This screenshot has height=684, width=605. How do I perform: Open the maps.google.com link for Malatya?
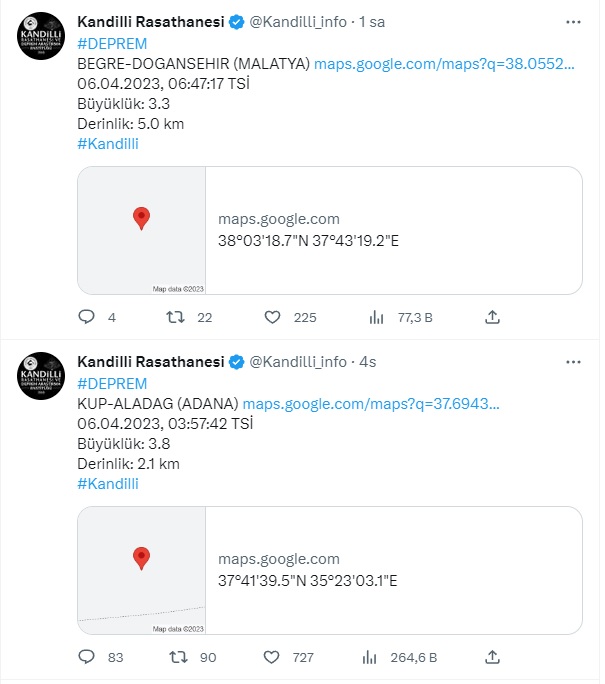[x=444, y=63]
